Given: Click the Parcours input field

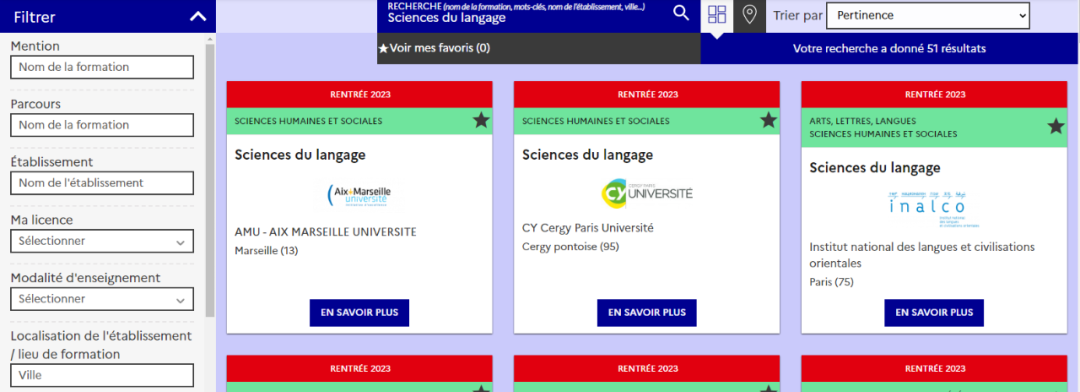Looking at the screenshot, I should 102,125.
